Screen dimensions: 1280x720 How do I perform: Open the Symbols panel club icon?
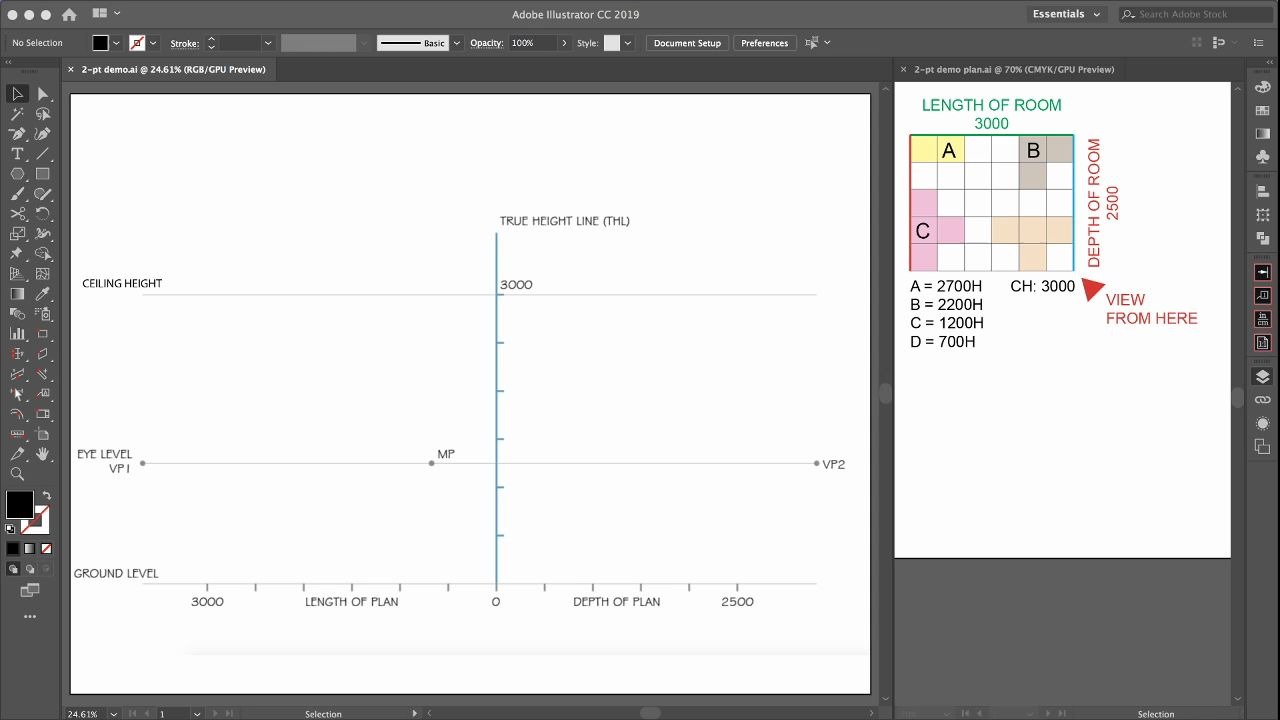(1262, 157)
